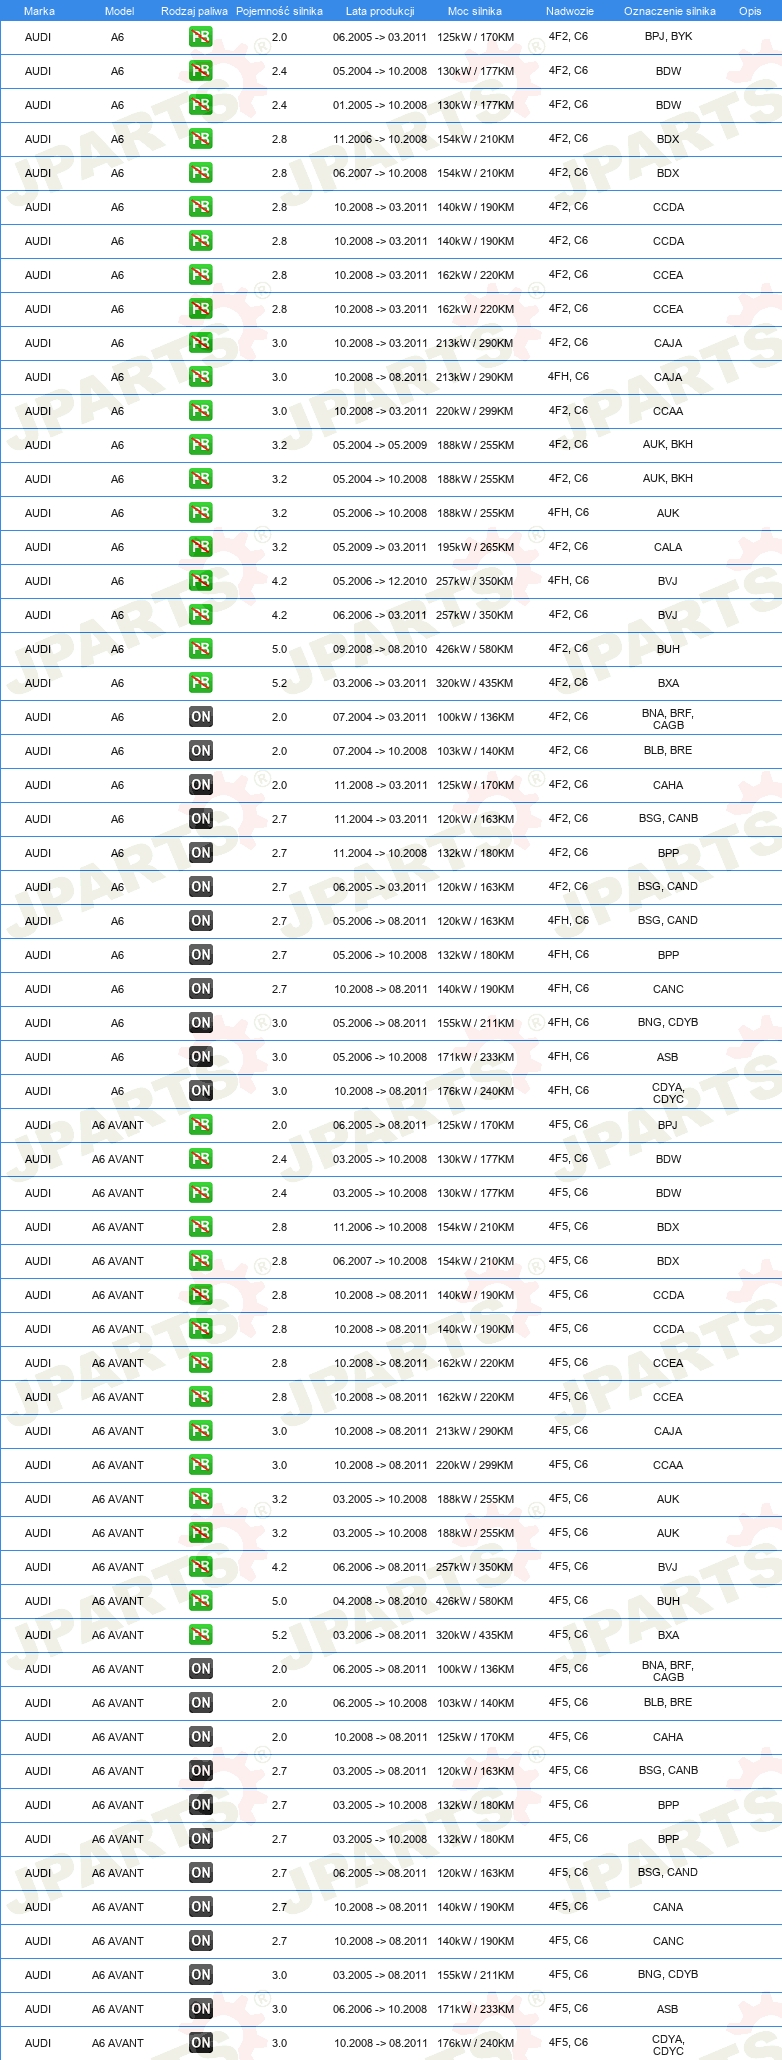Click diesel ON icon in A6 AVANT CANA row
Screen dimensions: 782x2060
point(200,1907)
